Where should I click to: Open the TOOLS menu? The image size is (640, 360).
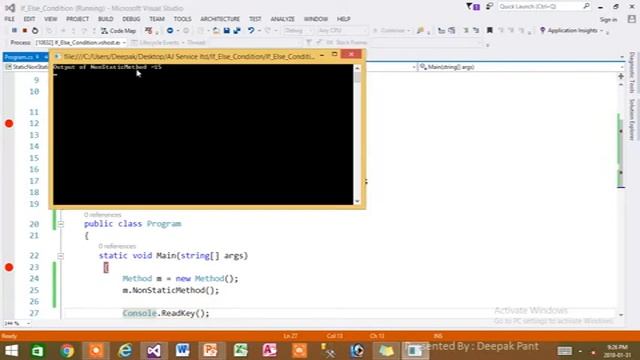click(182, 19)
